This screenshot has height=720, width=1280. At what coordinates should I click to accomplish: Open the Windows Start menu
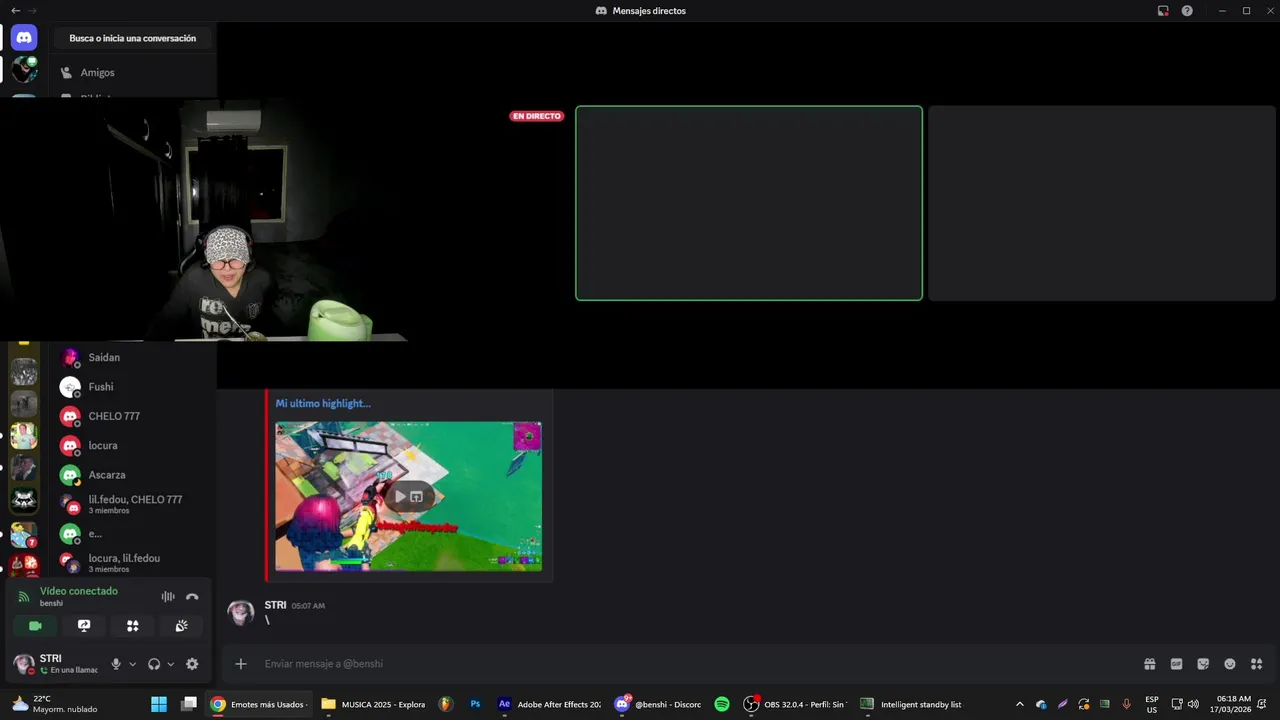[x=159, y=704]
